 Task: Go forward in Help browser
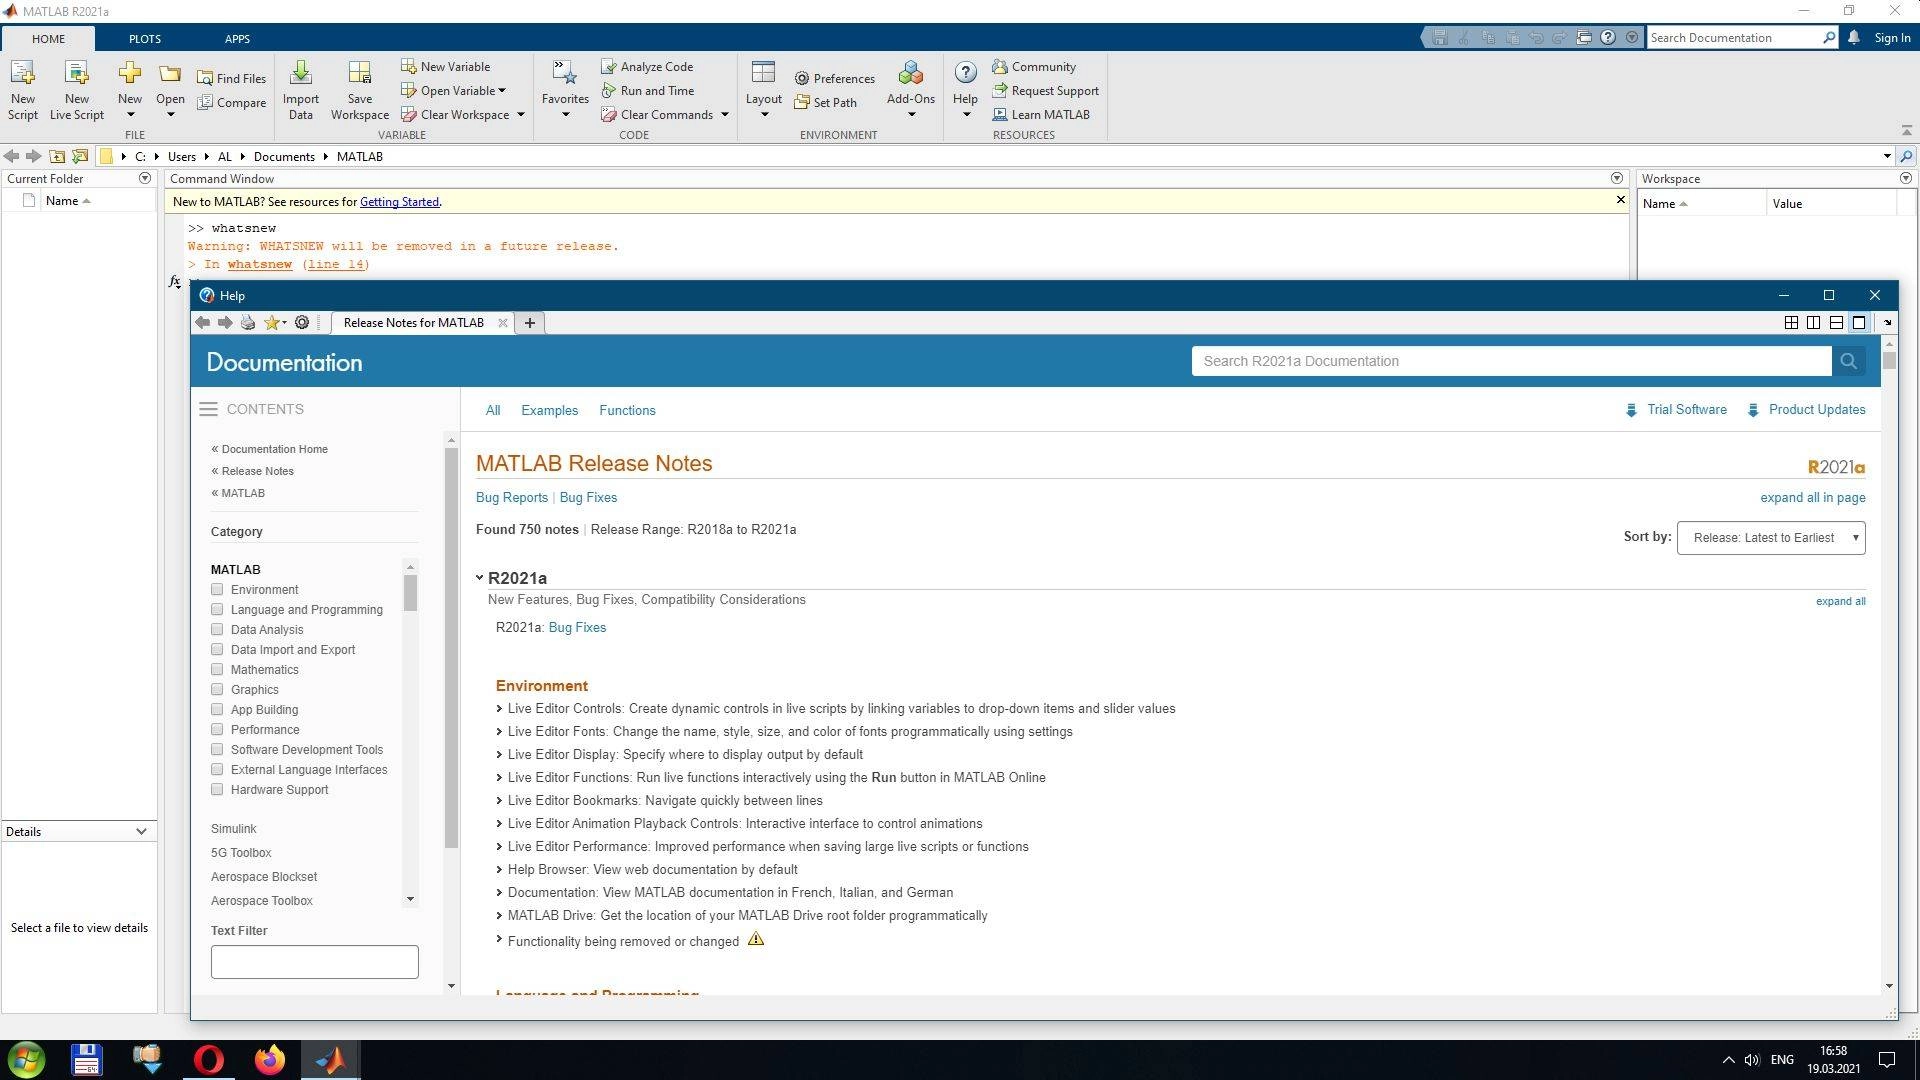coord(225,322)
